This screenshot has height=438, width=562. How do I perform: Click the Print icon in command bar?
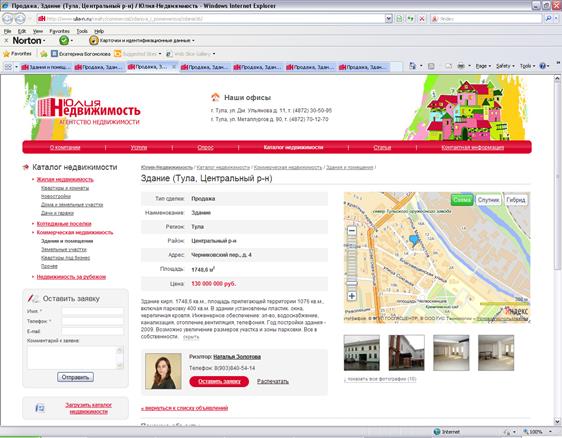tap(461, 66)
